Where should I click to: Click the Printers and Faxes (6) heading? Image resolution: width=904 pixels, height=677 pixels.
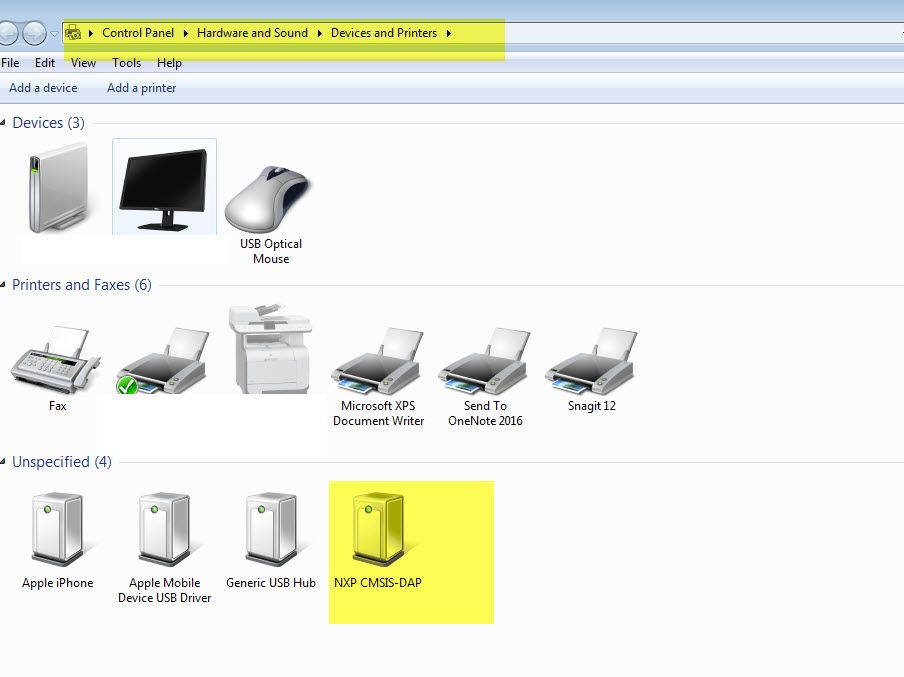tap(82, 285)
